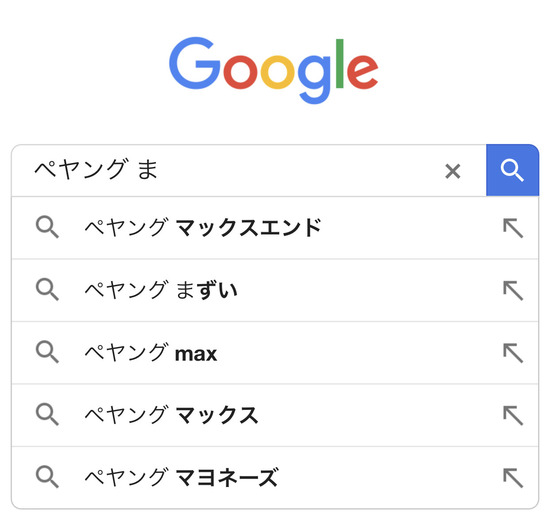The width and height of the screenshot is (550, 514).
Task: Click empty area of the search text field
Action: (x=298, y=171)
